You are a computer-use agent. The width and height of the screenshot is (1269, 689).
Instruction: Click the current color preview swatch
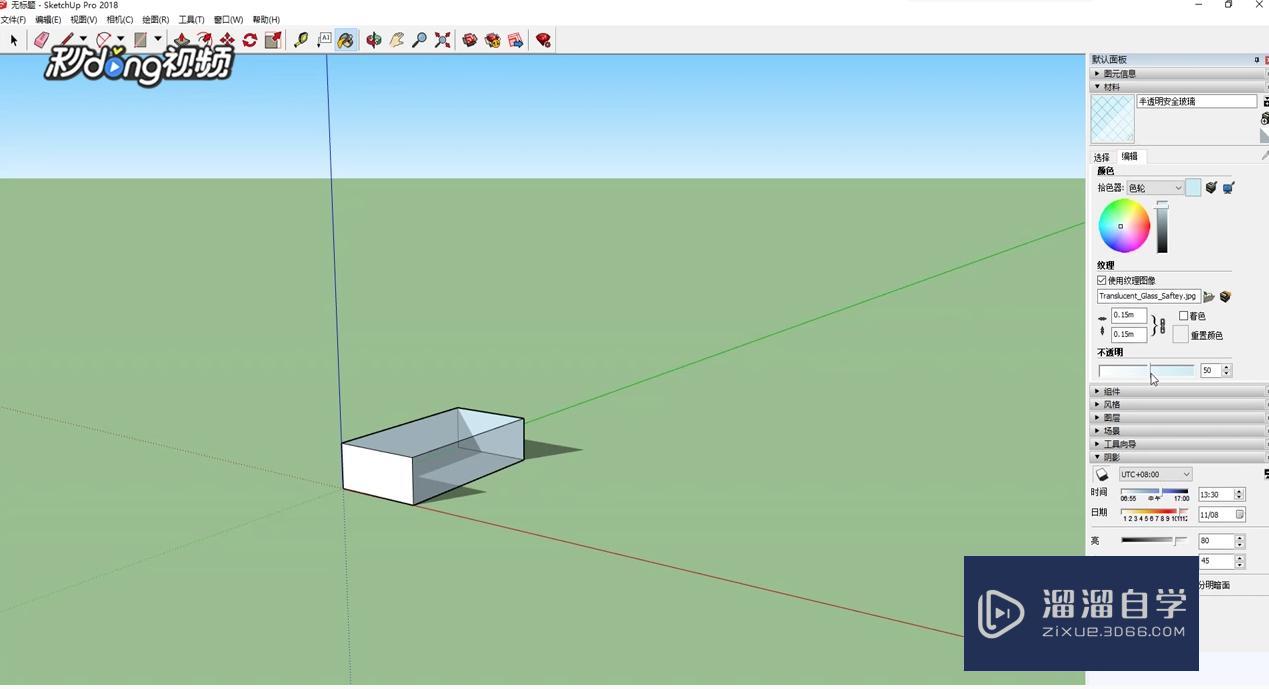[1192, 187]
